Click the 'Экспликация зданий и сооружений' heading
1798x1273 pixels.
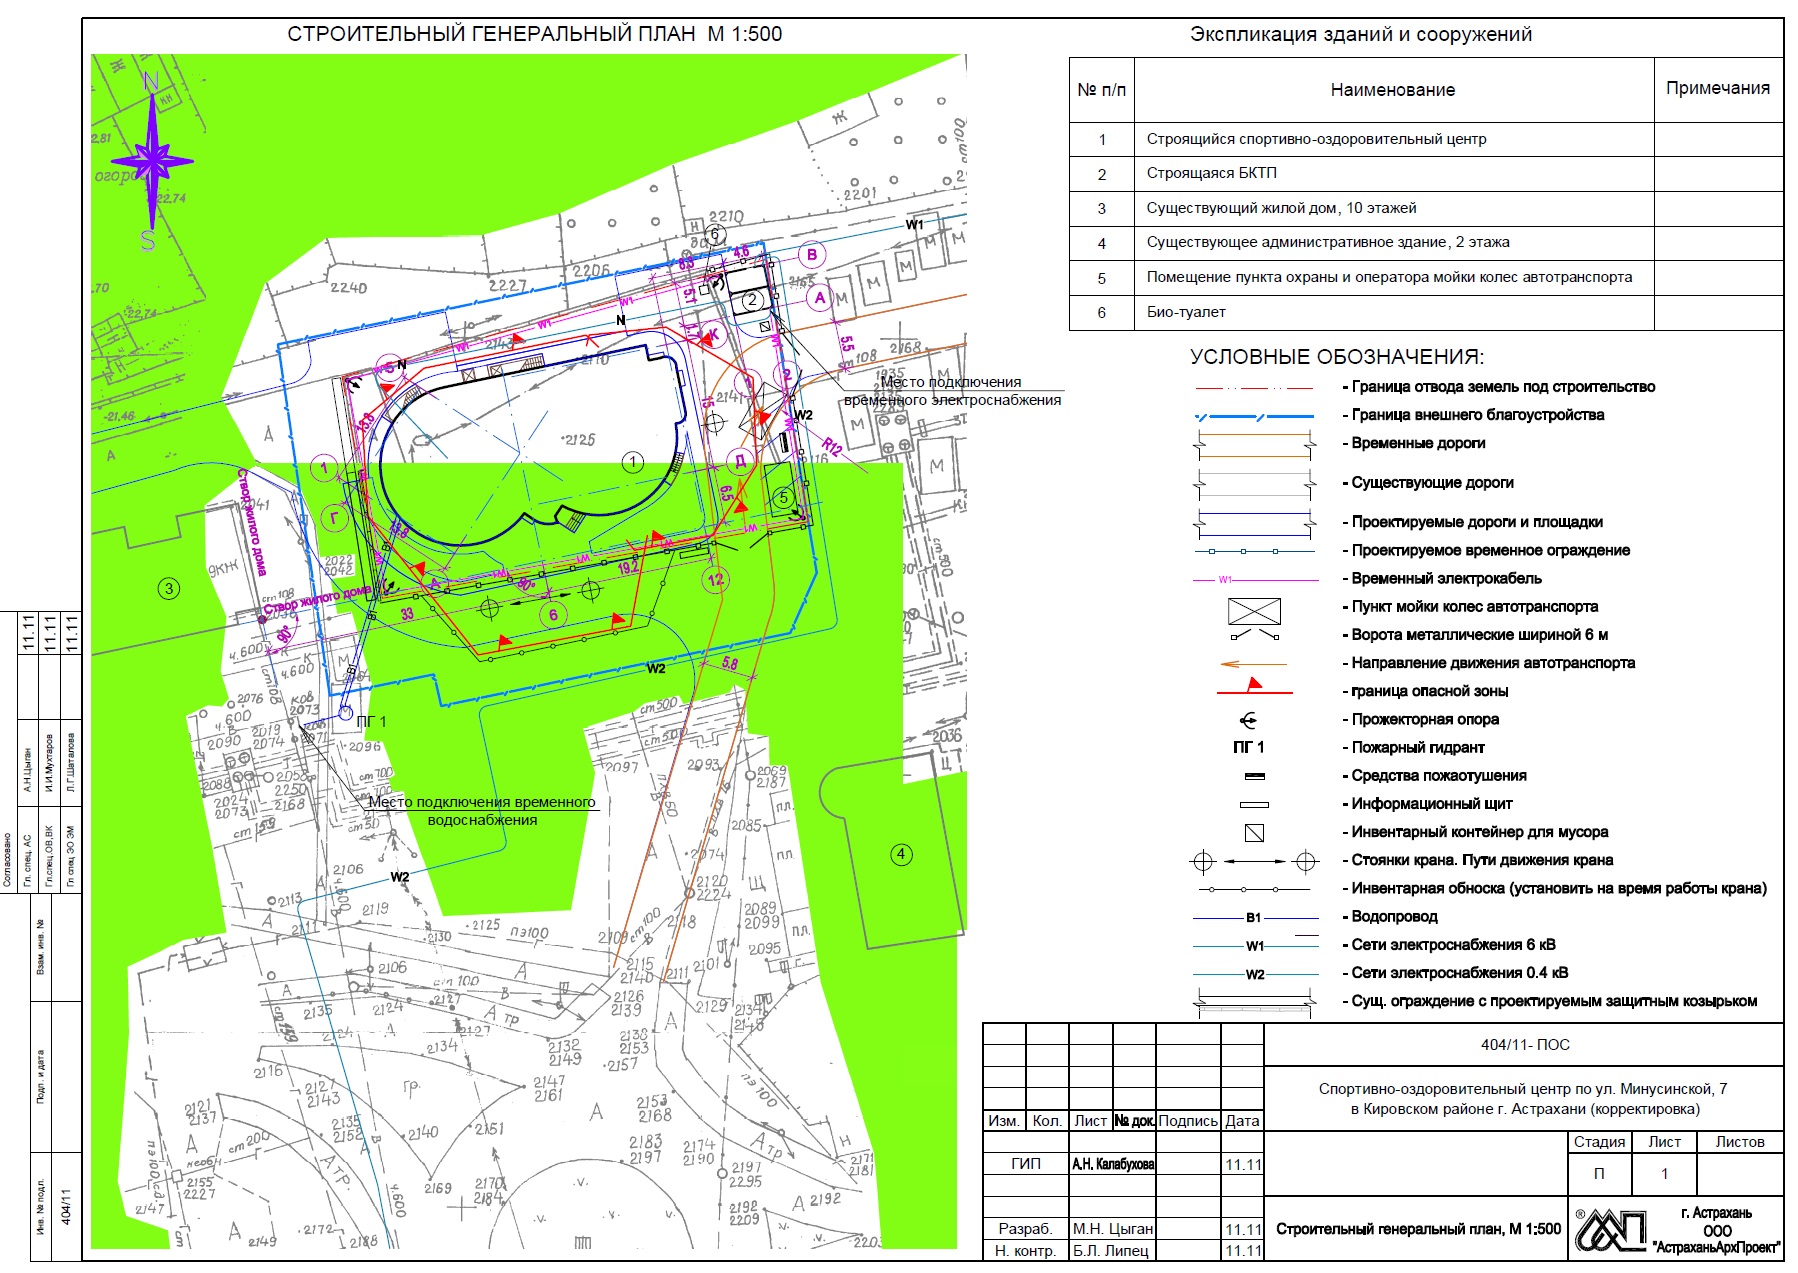point(1360,34)
